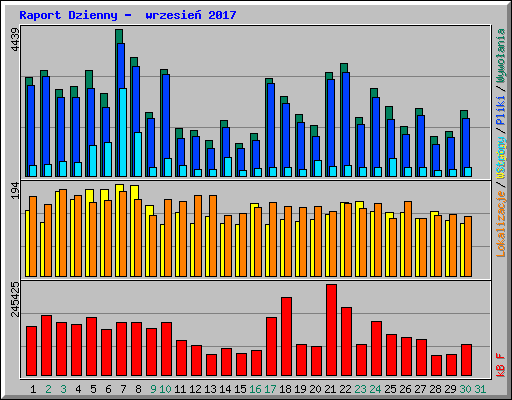Select day label "26" on the axis
The image size is (512, 400).
pos(405,389)
